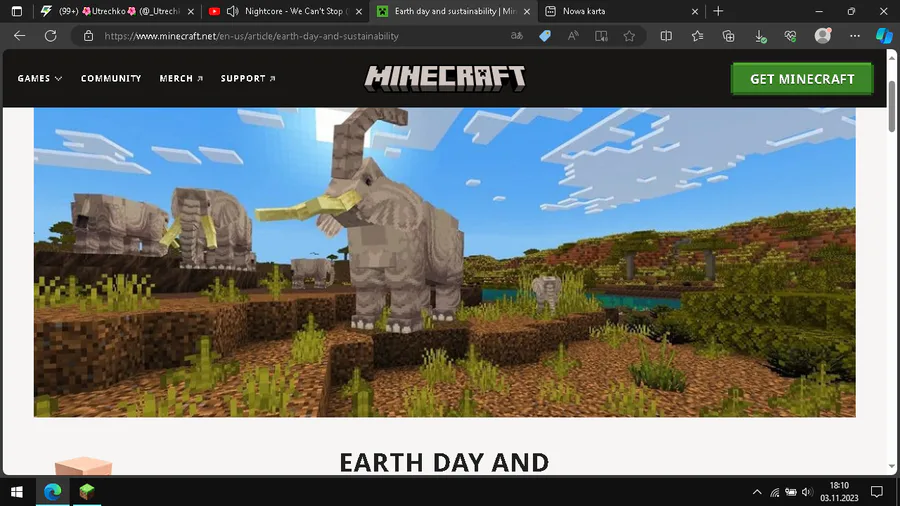
Task: Open the shopping price tag icon
Action: 545,36
